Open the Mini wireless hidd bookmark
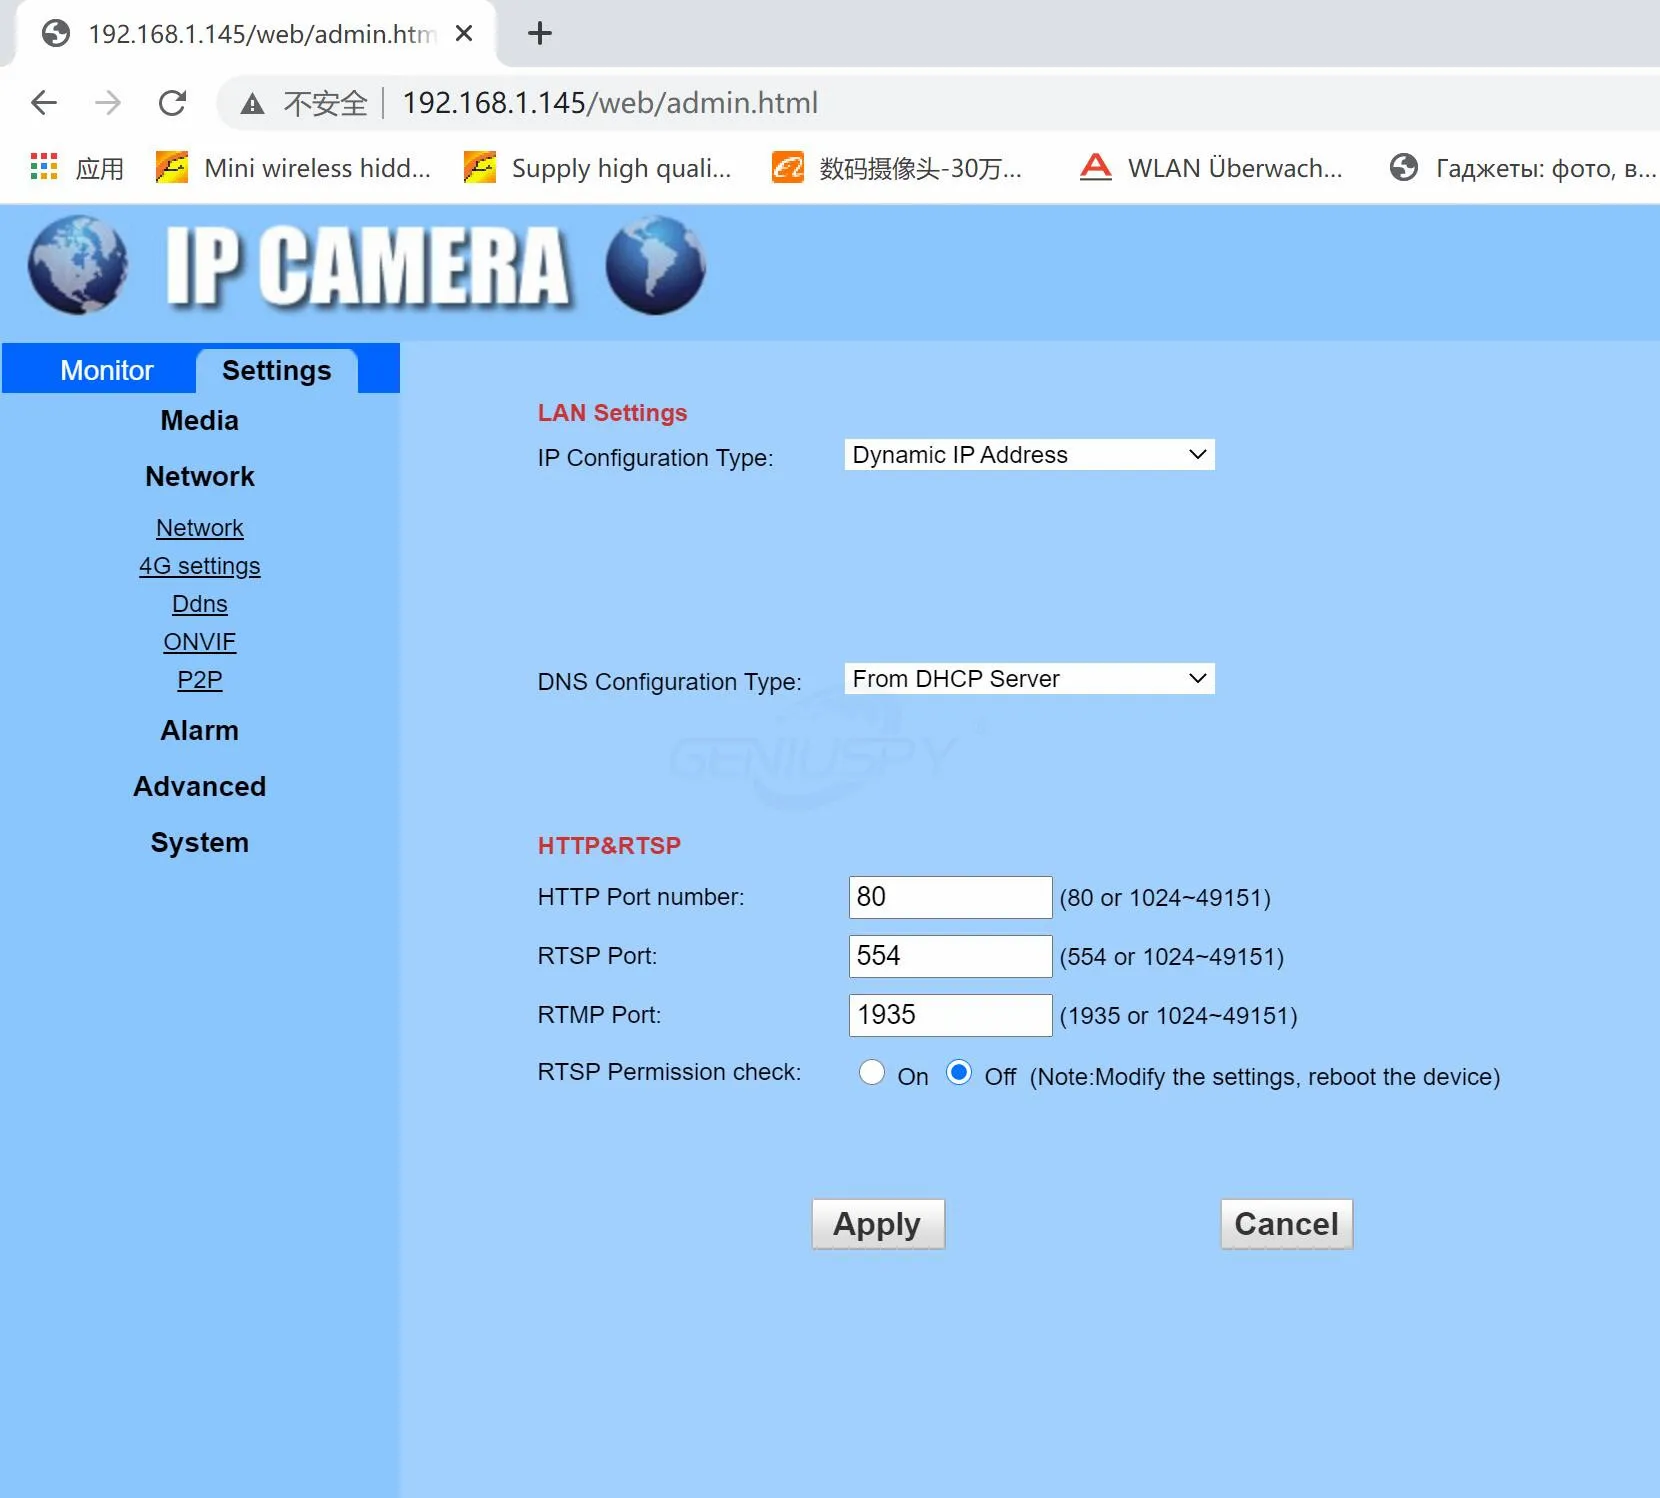Screen dimensions: 1660x1498 click(x=293, y=168)
